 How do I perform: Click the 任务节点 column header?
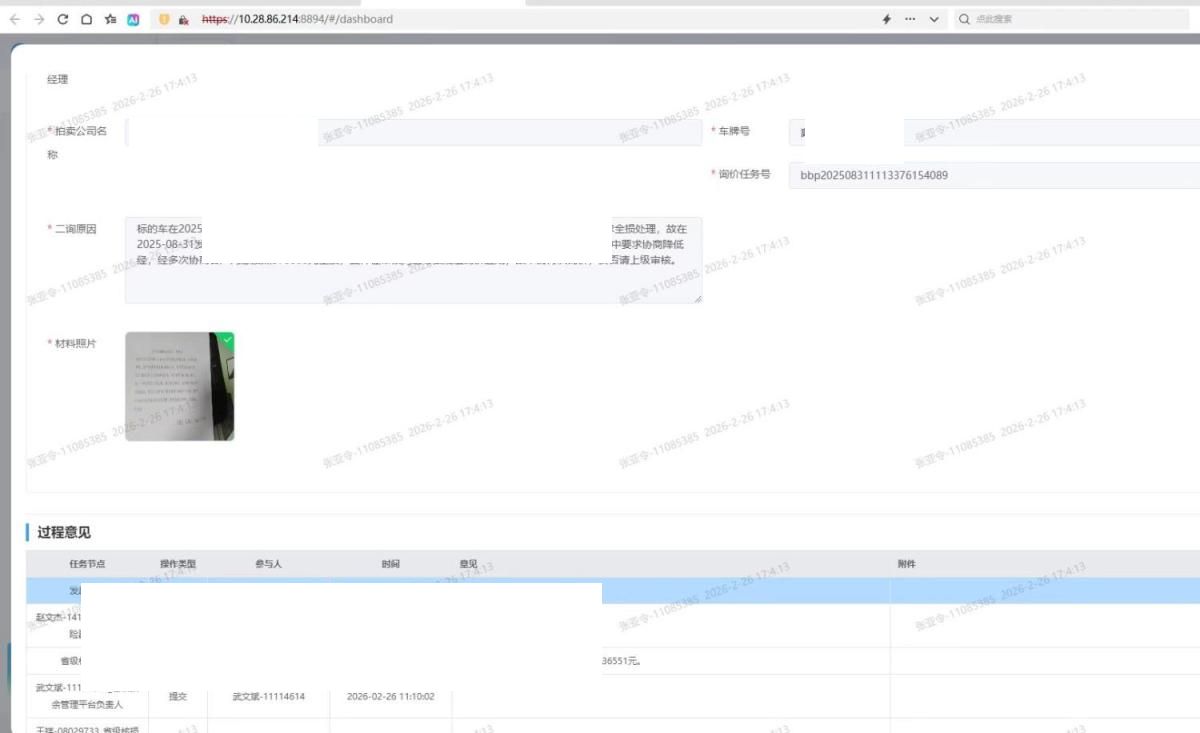(87, 564)
